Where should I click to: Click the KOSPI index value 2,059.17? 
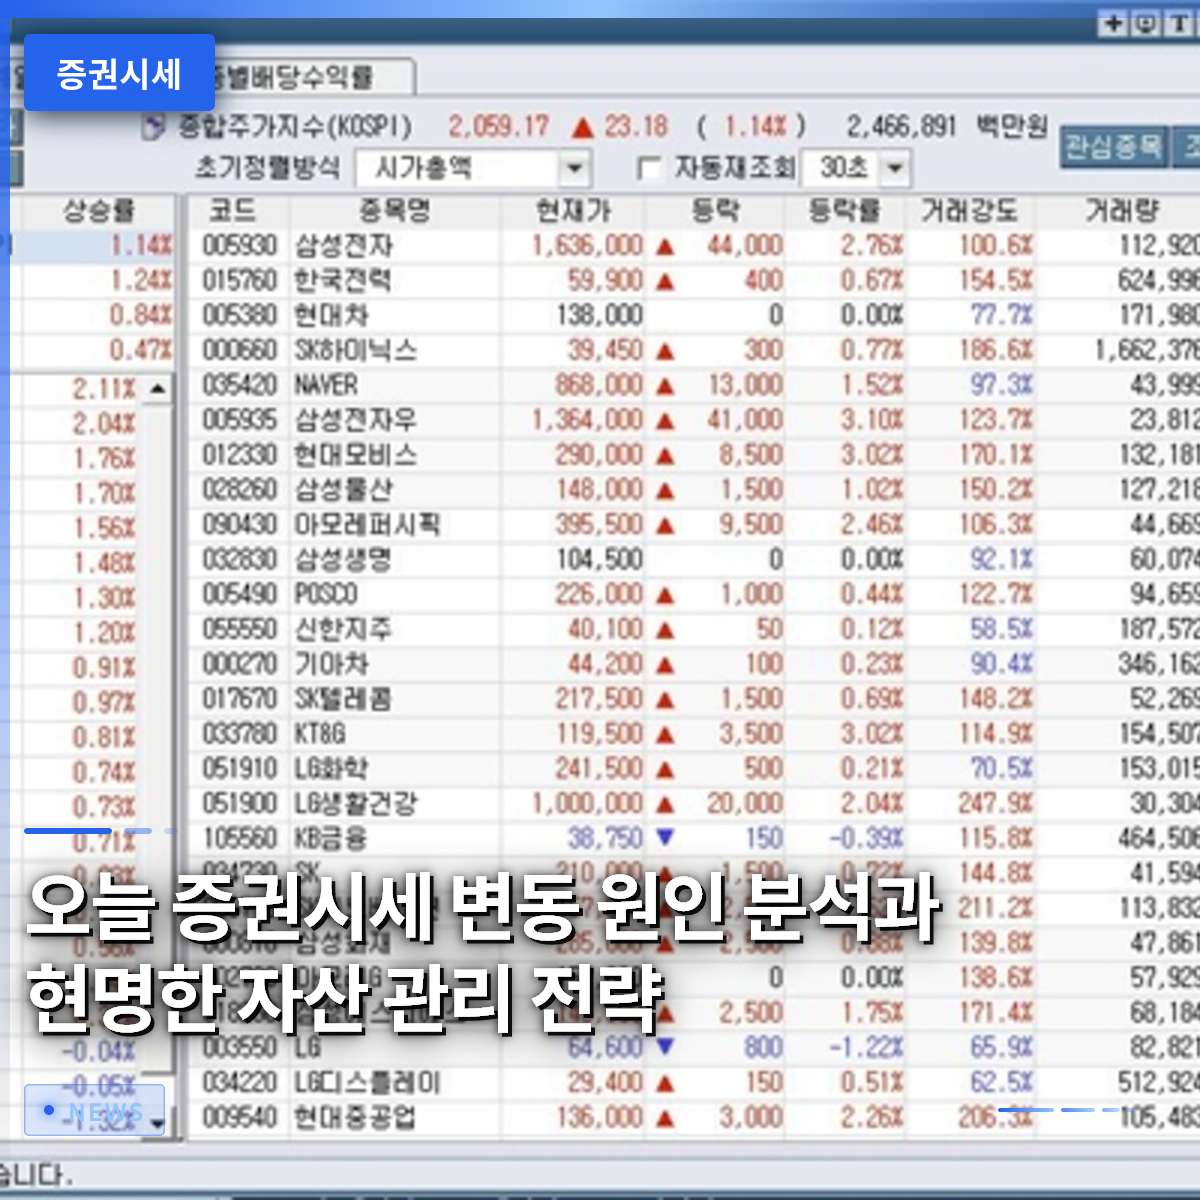[498, 128]
